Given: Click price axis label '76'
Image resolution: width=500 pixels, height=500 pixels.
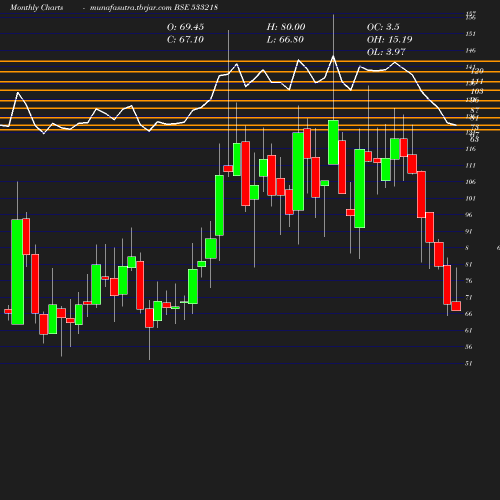Looking at the screenshot, I should [x=469, y=281].
